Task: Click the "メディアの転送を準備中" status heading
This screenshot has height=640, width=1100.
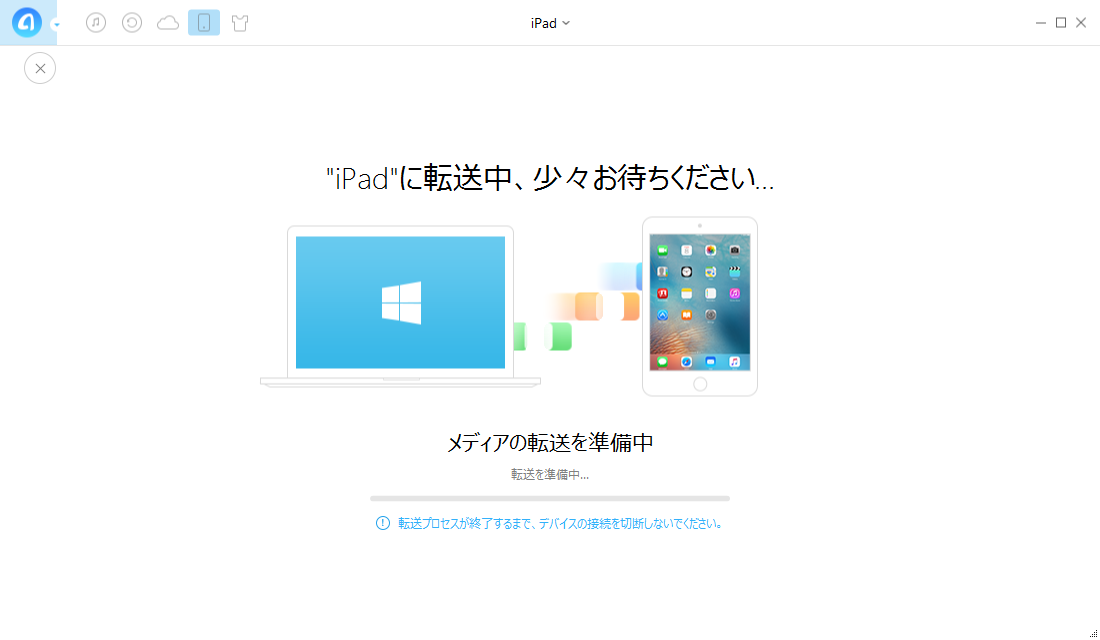Action: tap(550, 442)
